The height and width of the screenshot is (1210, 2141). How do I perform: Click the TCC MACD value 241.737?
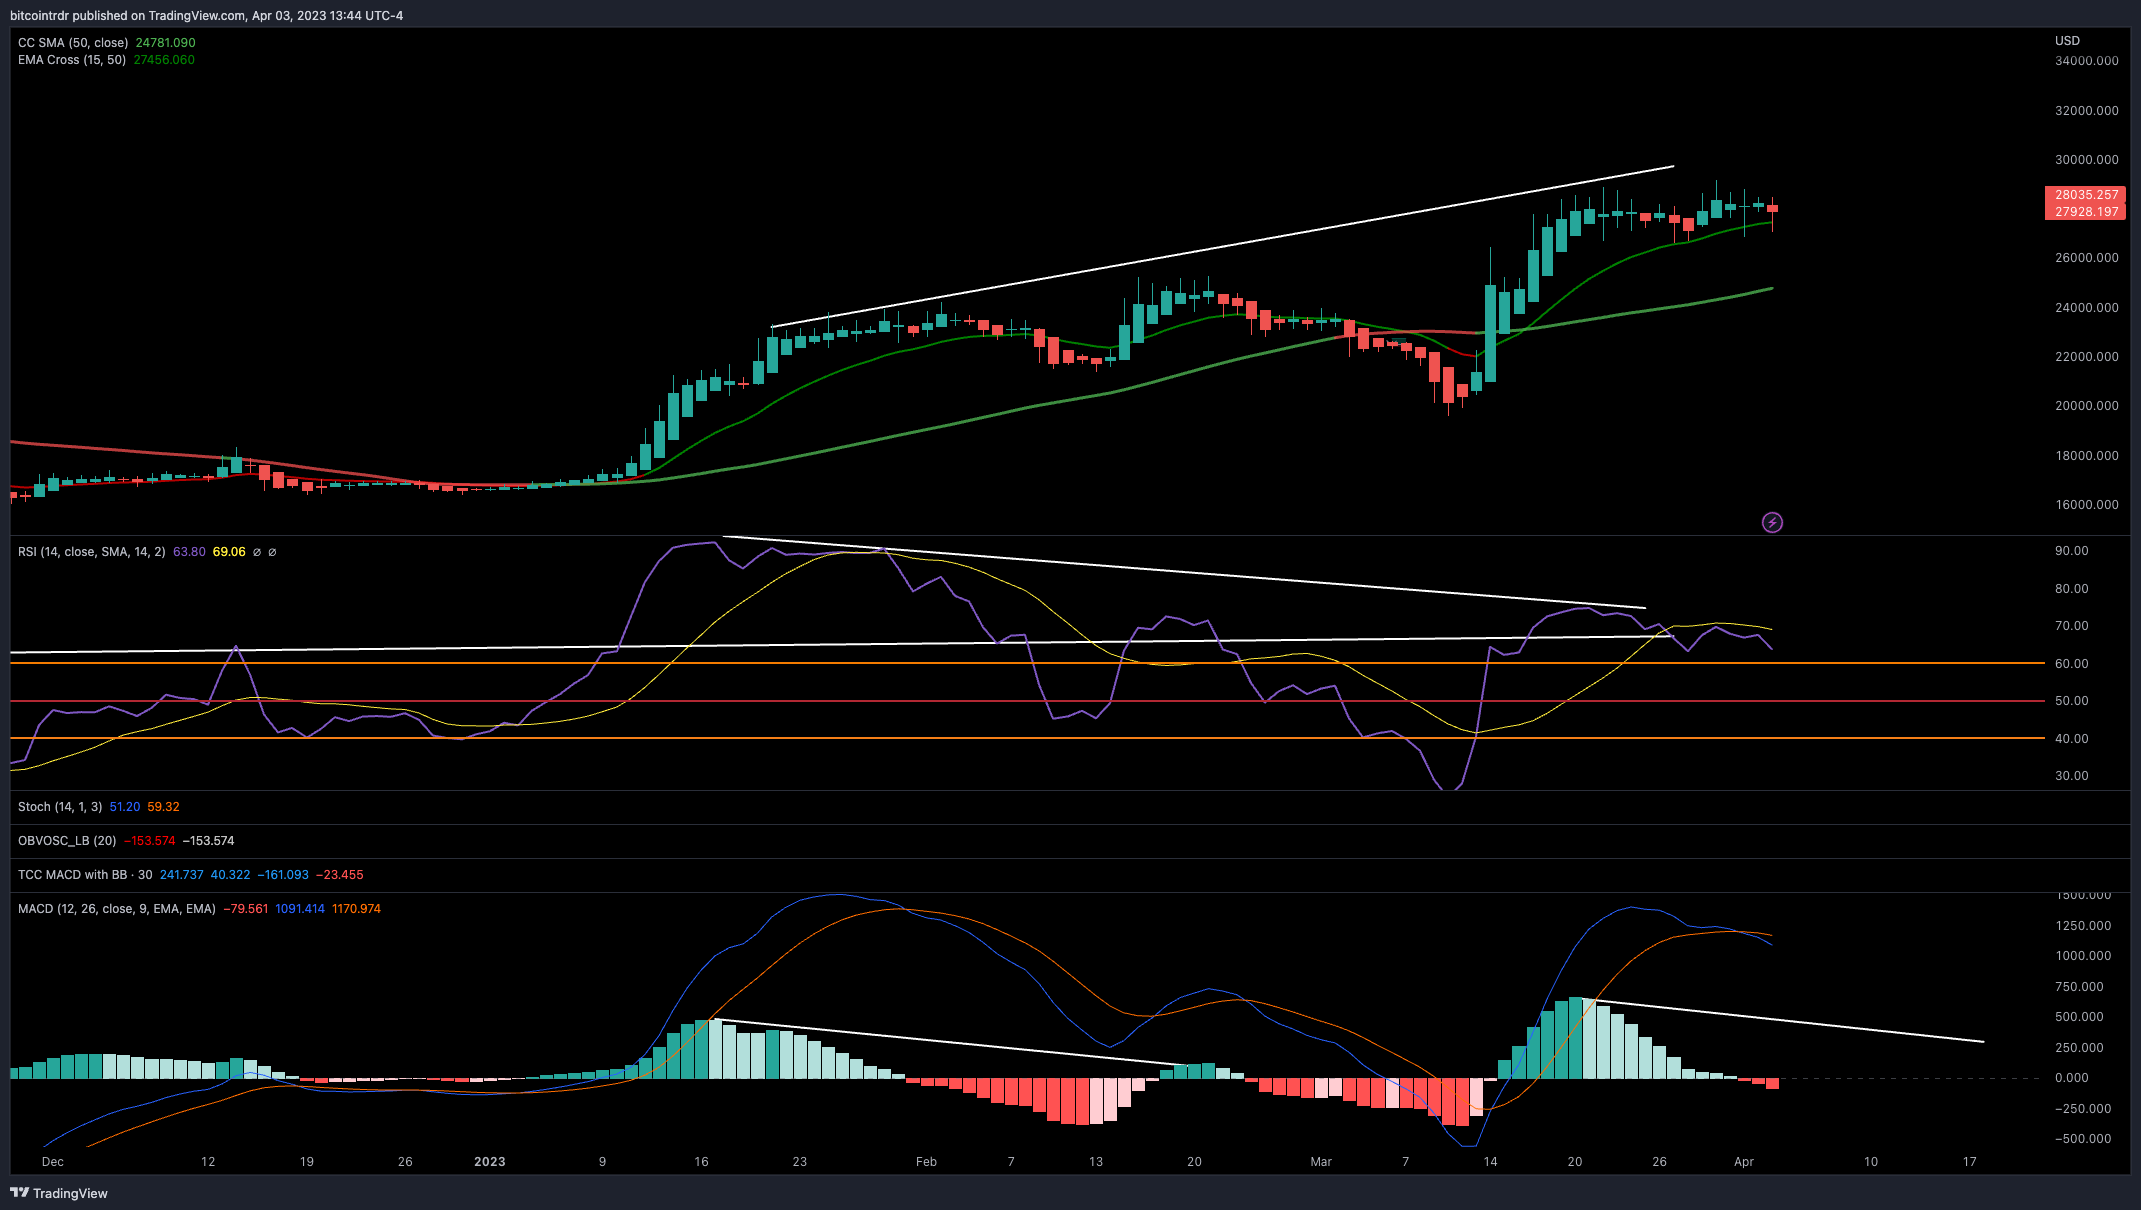click(x=182, y=875)
